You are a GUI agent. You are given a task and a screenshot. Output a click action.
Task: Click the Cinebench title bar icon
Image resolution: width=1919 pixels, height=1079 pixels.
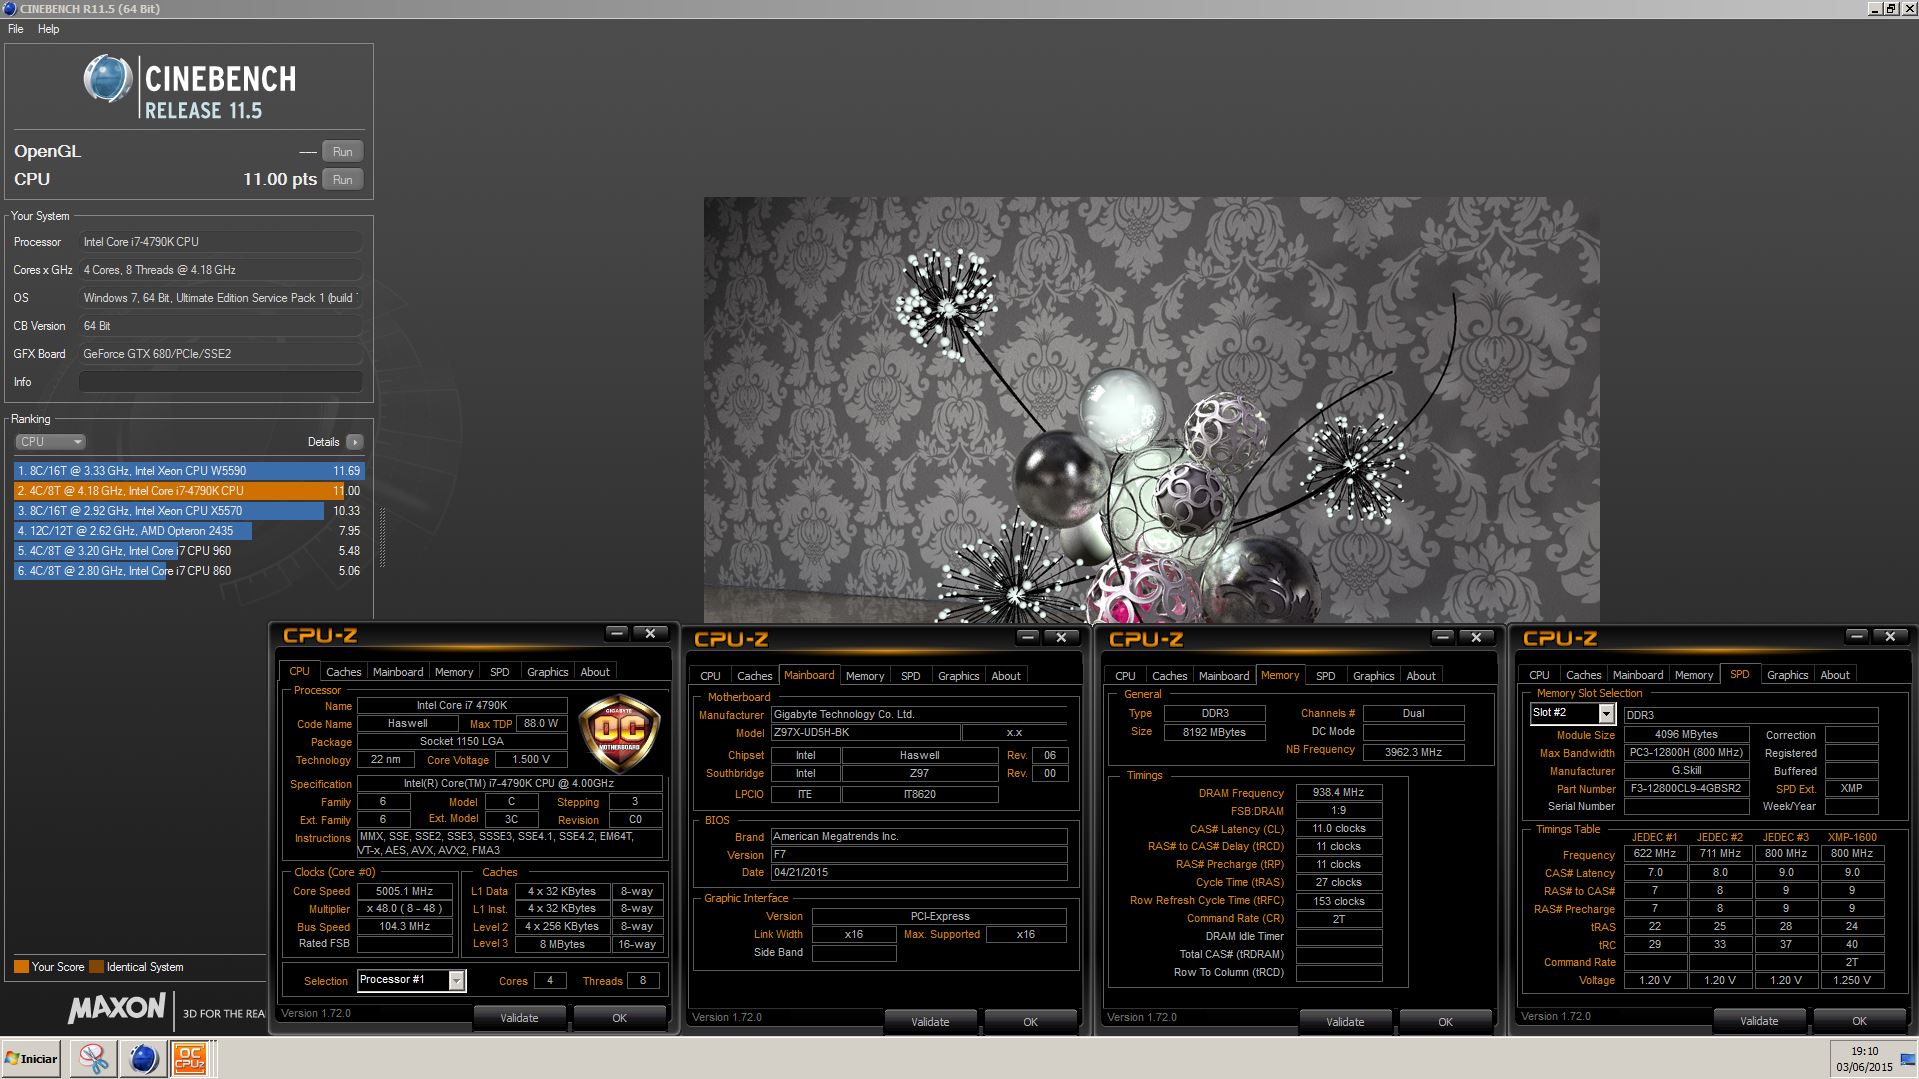[x=9, y=8]
